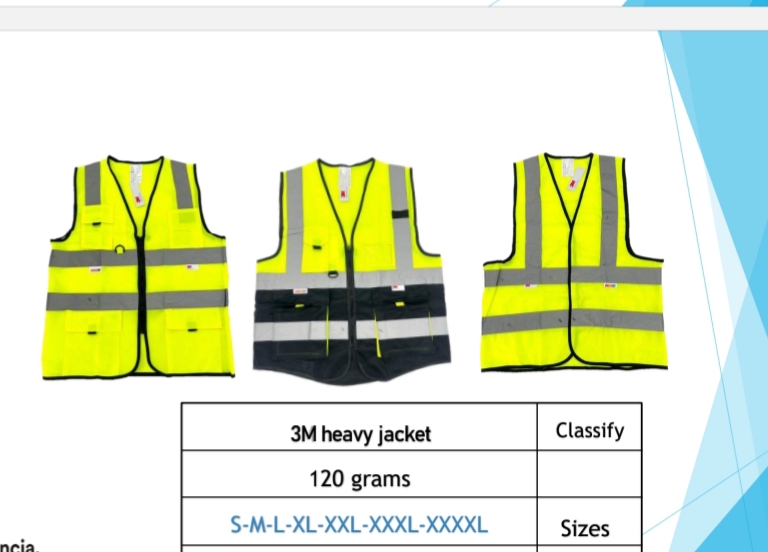Click the "3M heavy jacket" table header

[360, 433]
